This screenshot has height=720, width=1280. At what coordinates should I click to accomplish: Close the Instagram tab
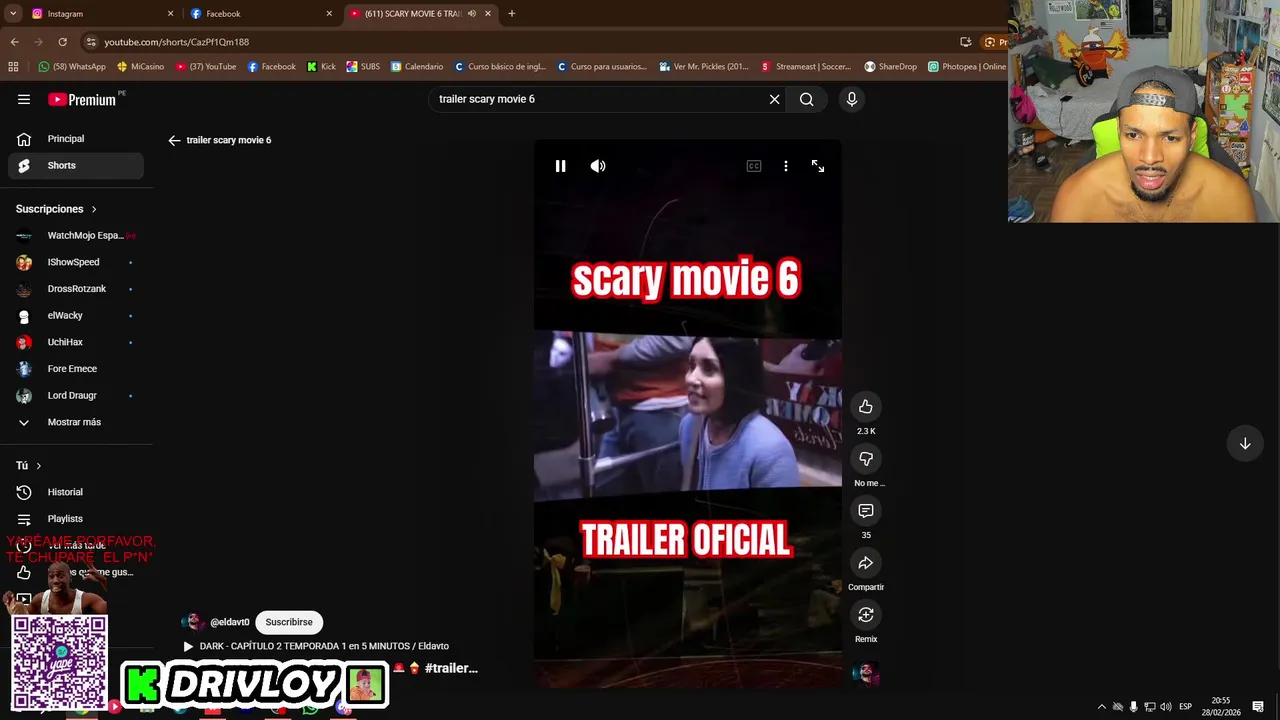170,14
